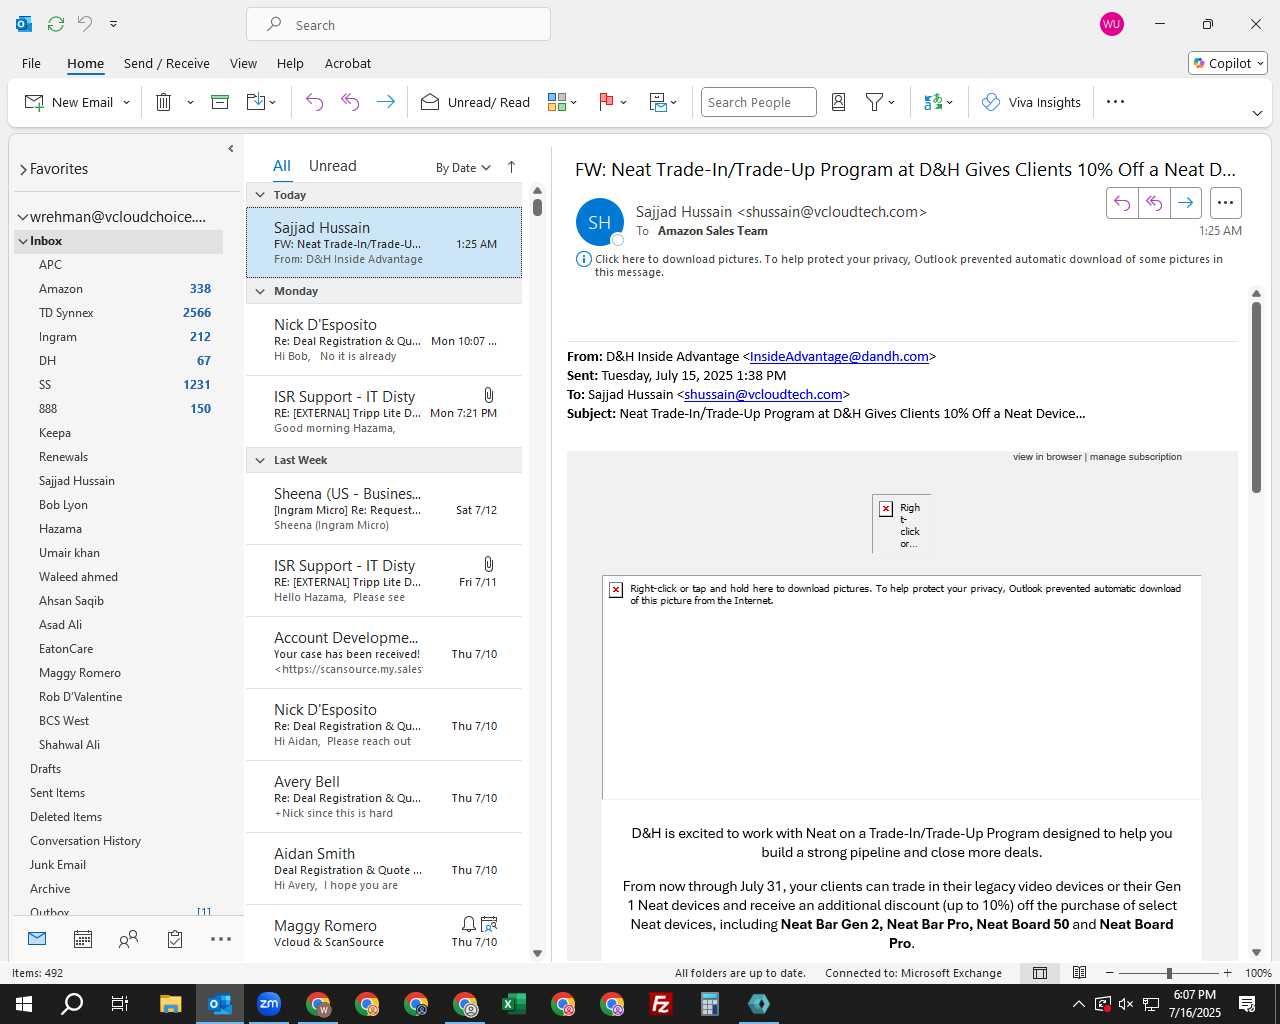Open the Acrobat ribbon tab

pos(348,63)
